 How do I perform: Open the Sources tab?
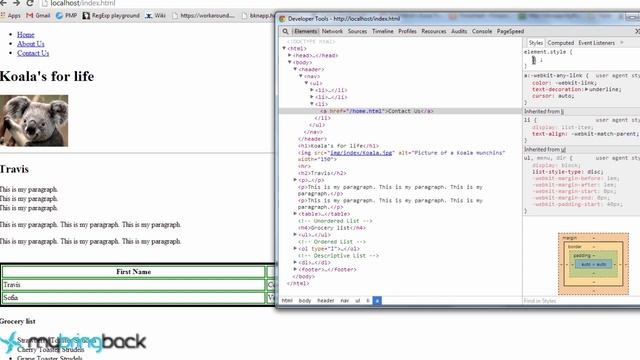pyautogui.click(x=357, y=31)
